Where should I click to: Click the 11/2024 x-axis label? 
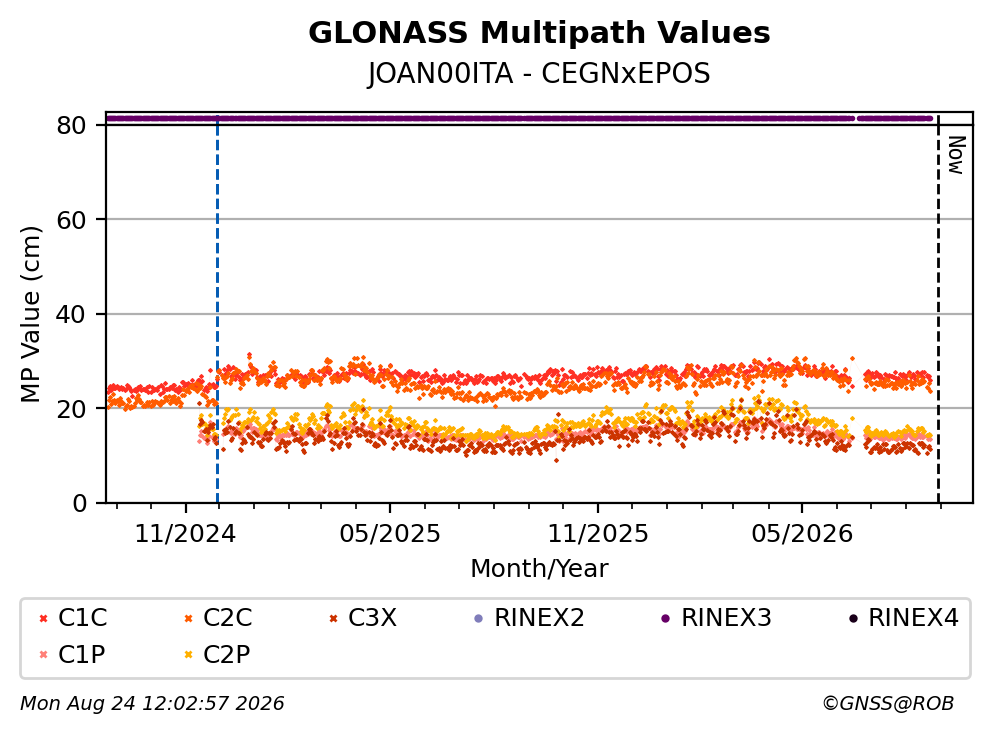(185, 534)
